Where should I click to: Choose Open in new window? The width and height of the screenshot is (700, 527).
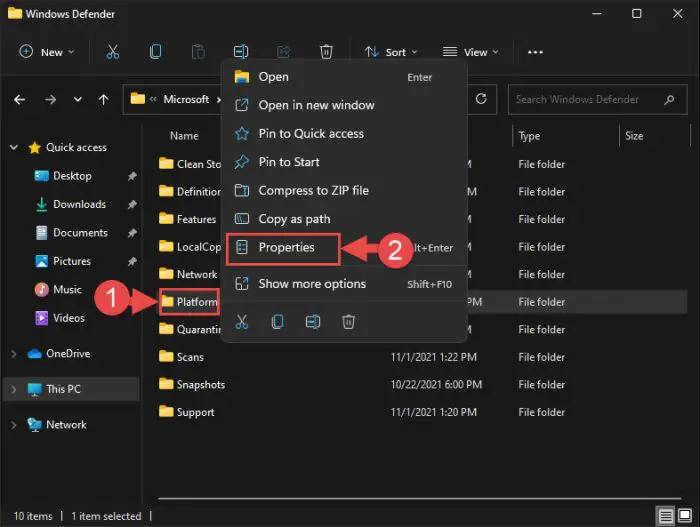coord(344,105)
